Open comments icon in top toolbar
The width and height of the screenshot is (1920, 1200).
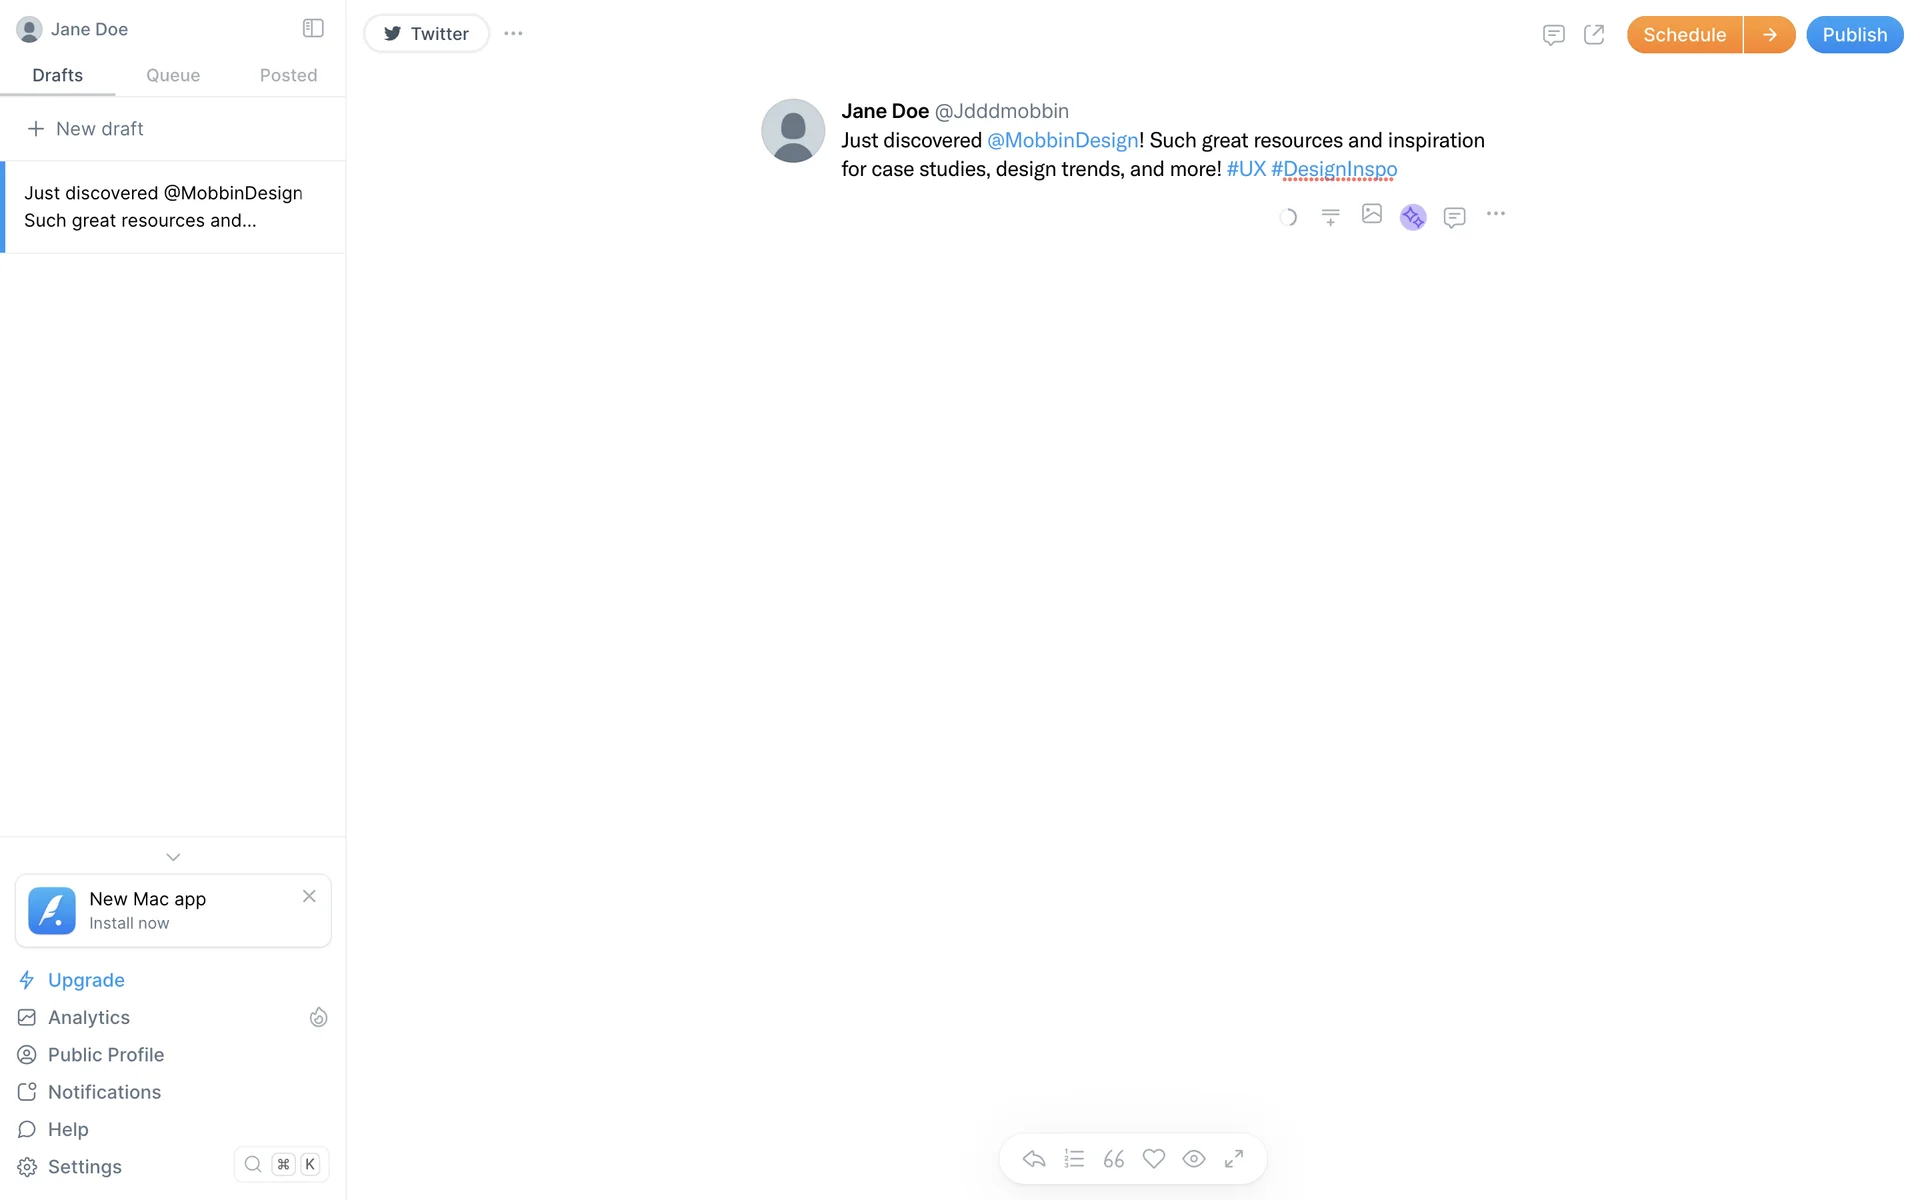tap(1553, 35)
